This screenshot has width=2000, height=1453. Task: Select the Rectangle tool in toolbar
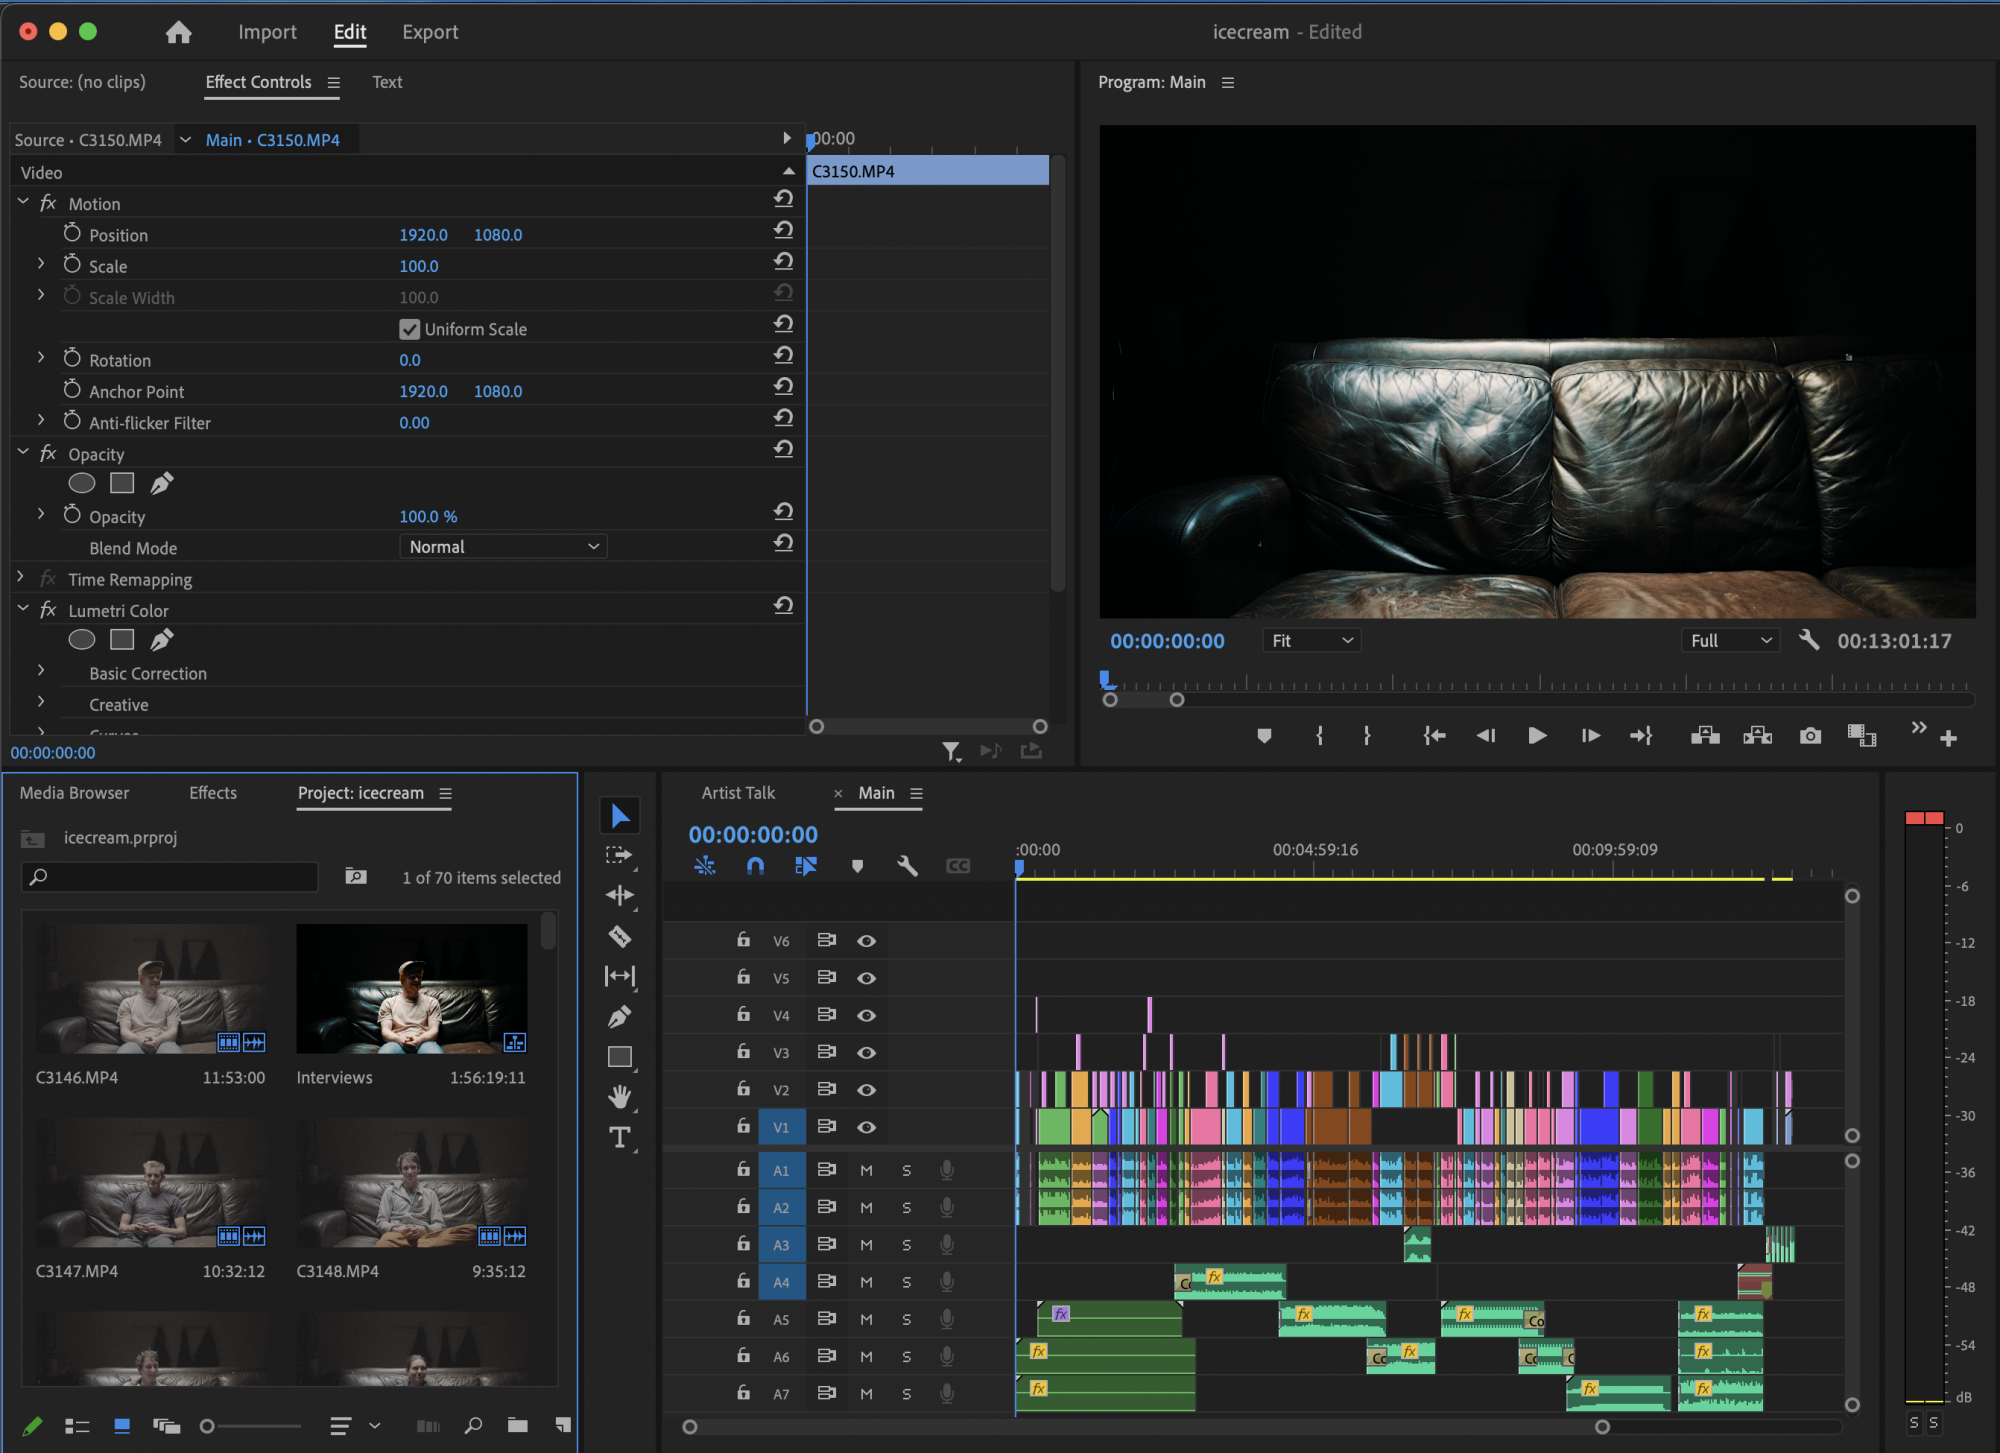(x=620, y=1057)
